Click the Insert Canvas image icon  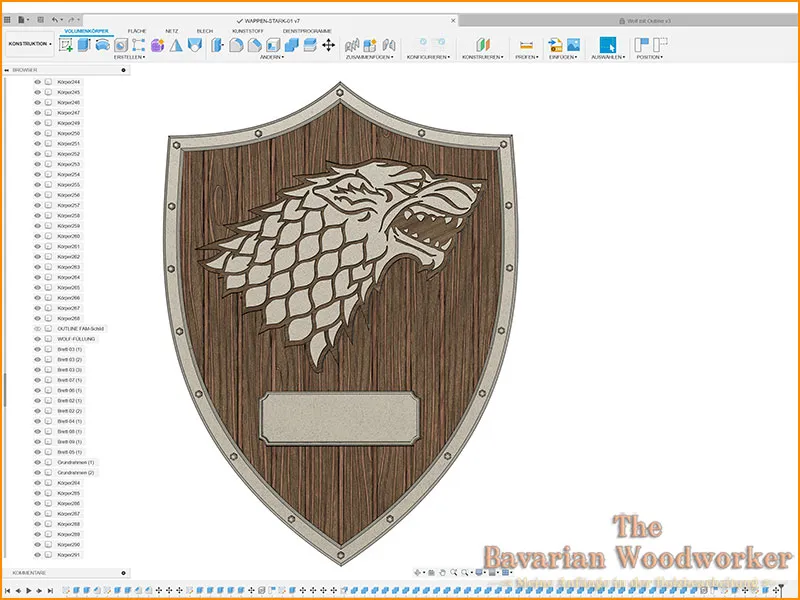pos(573,45)
